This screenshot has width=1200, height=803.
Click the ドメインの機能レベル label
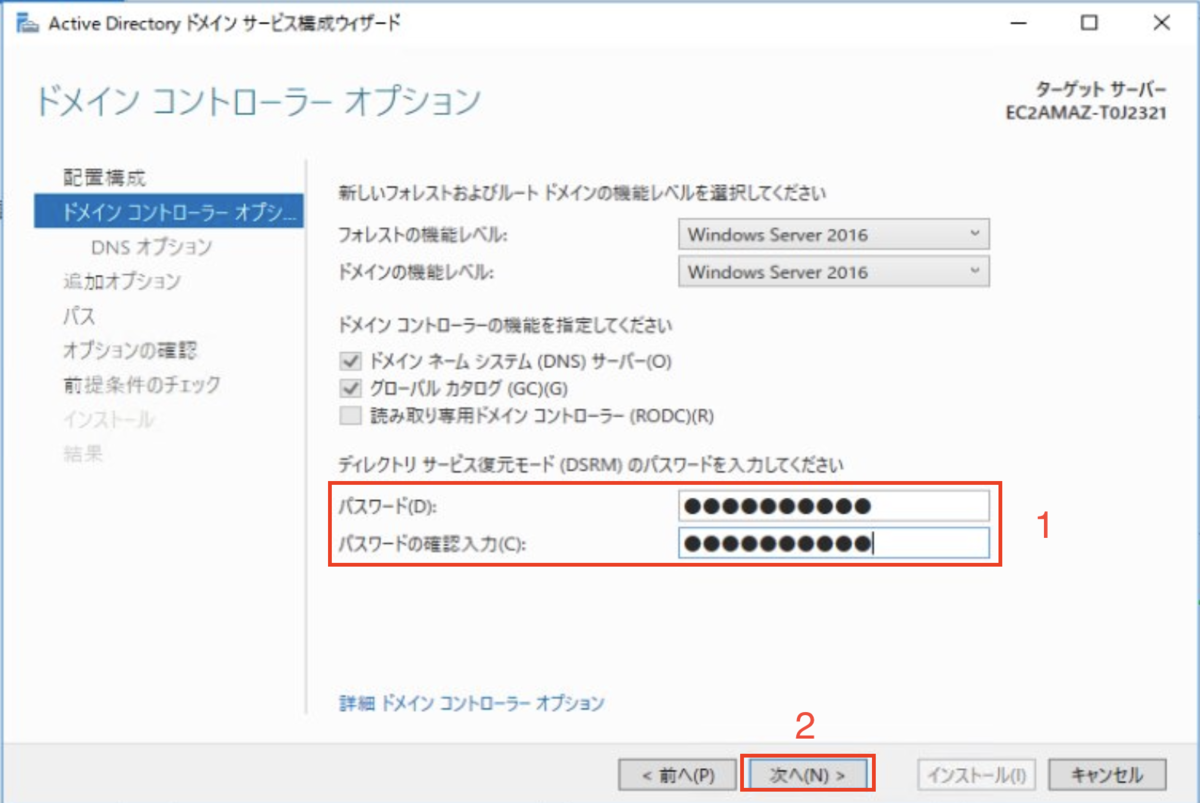(417, 273)
